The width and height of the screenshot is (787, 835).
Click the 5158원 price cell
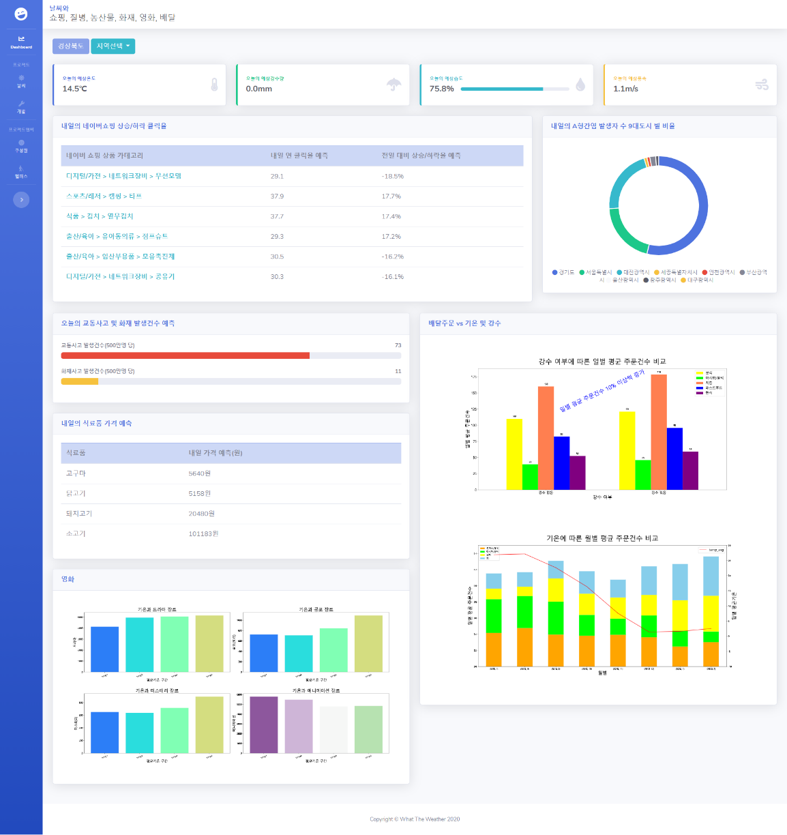coord(200,493)
